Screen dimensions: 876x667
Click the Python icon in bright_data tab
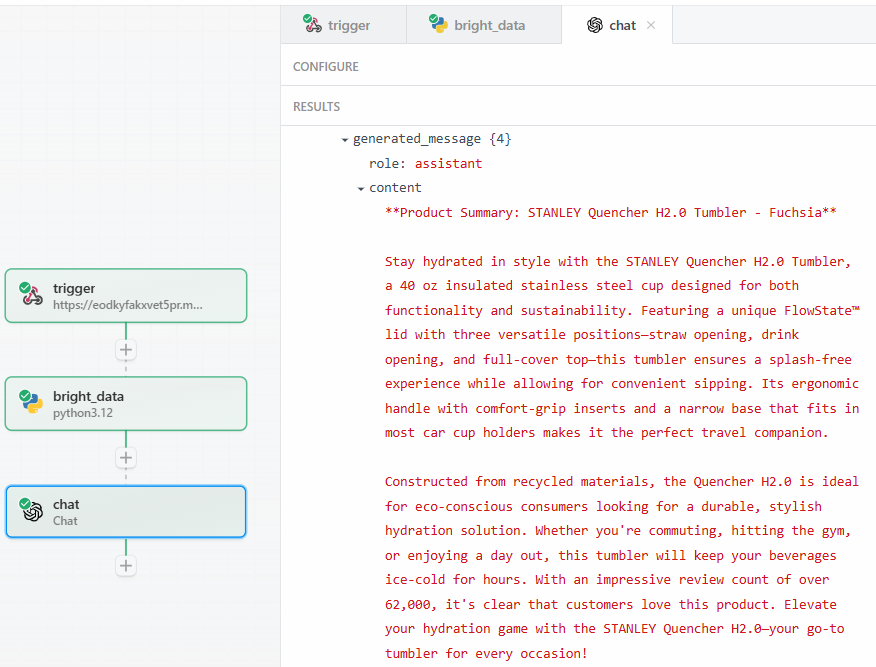click(439, 24)
